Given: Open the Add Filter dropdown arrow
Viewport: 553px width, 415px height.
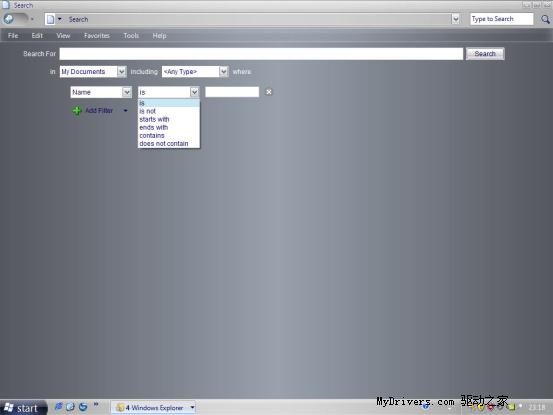Looking at the screenshot, I should 126,111.
